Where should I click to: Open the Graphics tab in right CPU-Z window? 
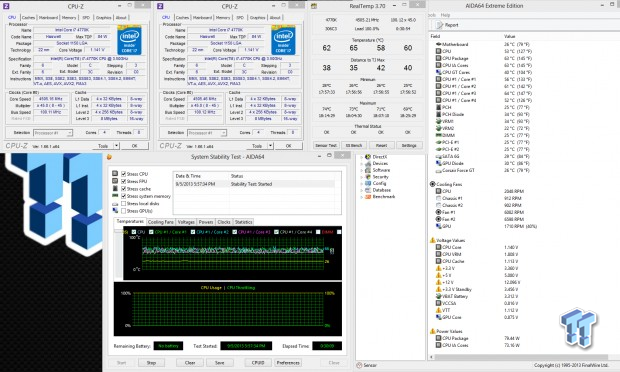pyautogui.click(x=257, y=17)
